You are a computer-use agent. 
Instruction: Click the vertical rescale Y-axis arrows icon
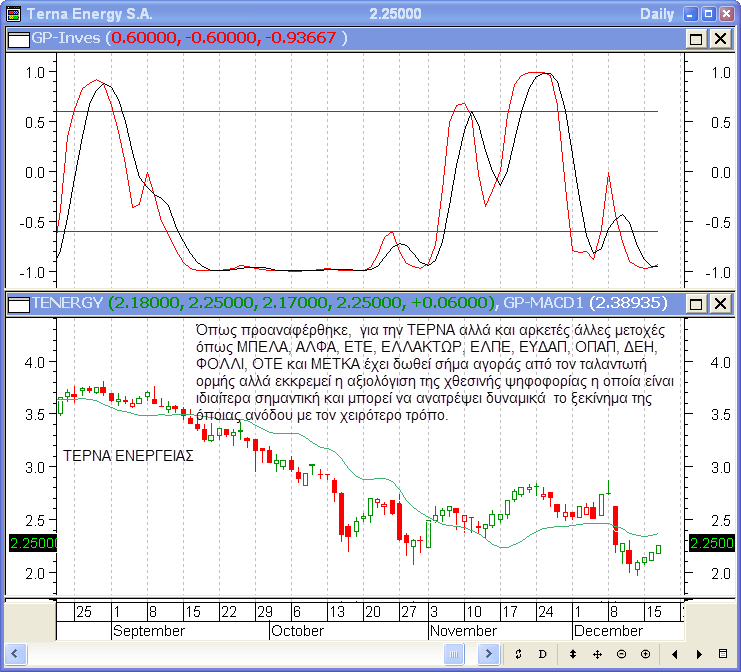[573, 654]
